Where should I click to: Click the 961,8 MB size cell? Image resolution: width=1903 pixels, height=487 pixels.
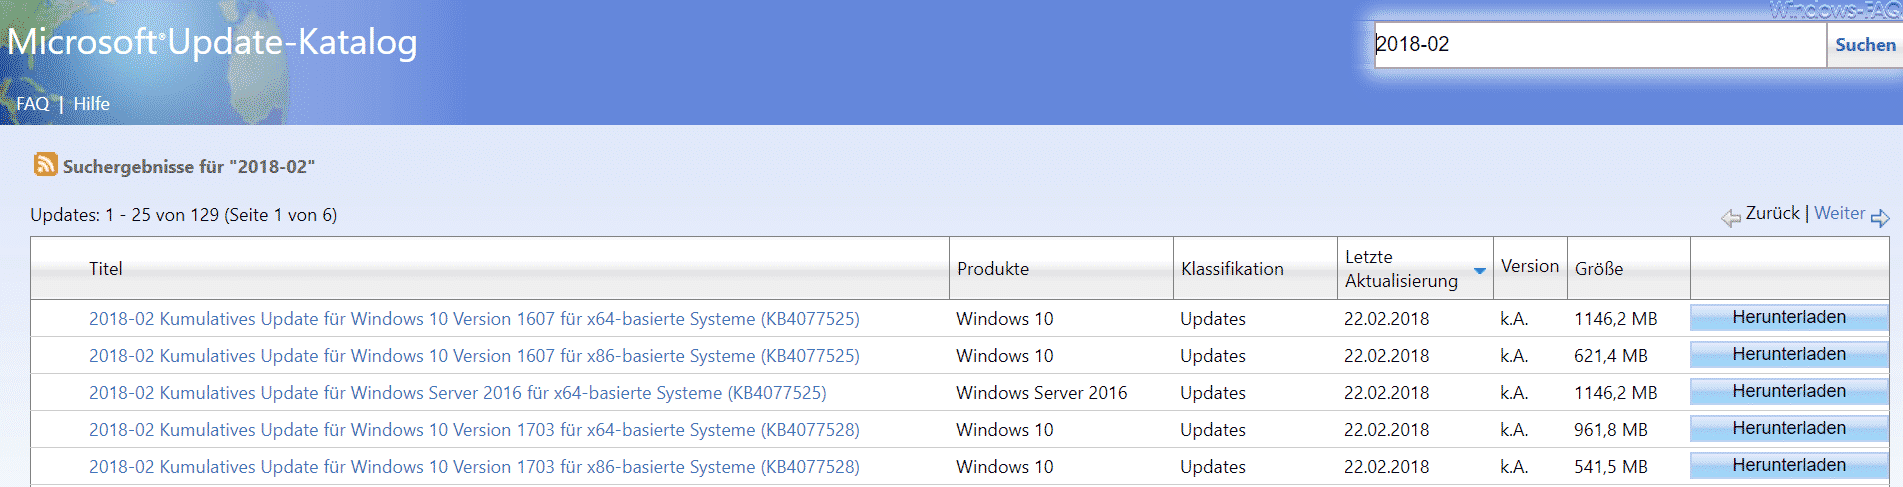[1611, 430]
